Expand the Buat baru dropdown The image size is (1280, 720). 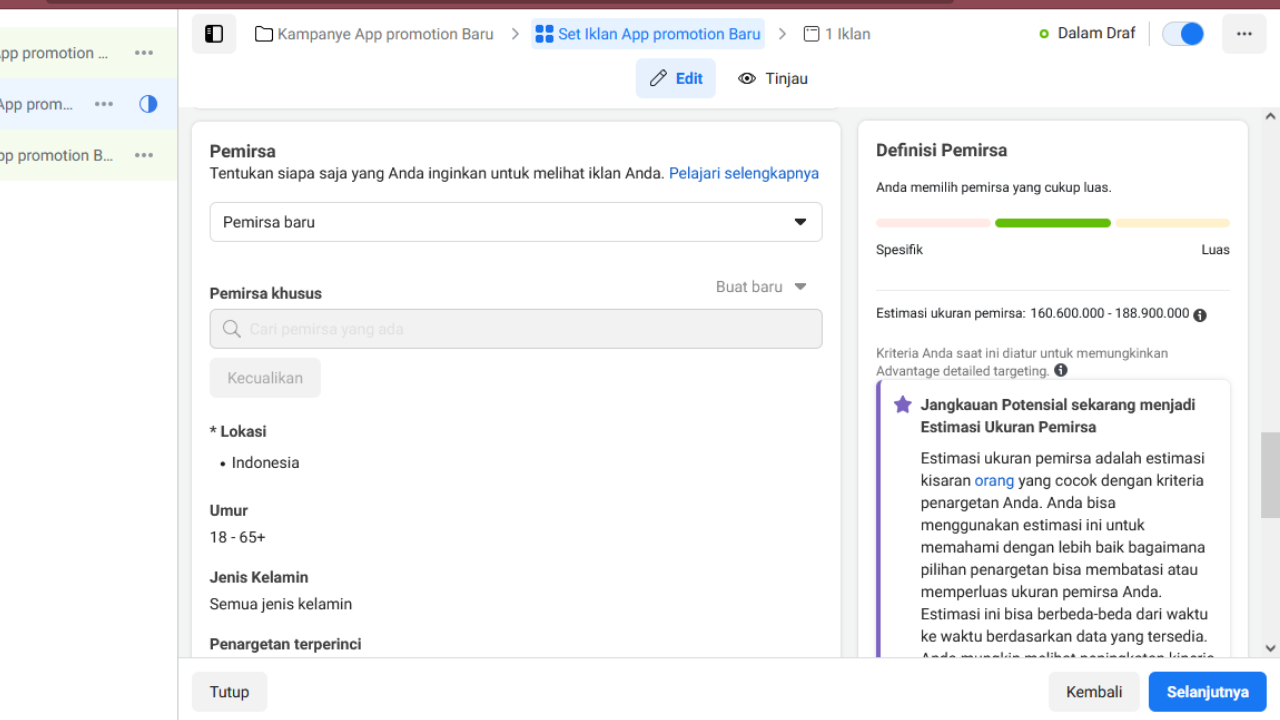pyautogui.click(x=761, y=287)
